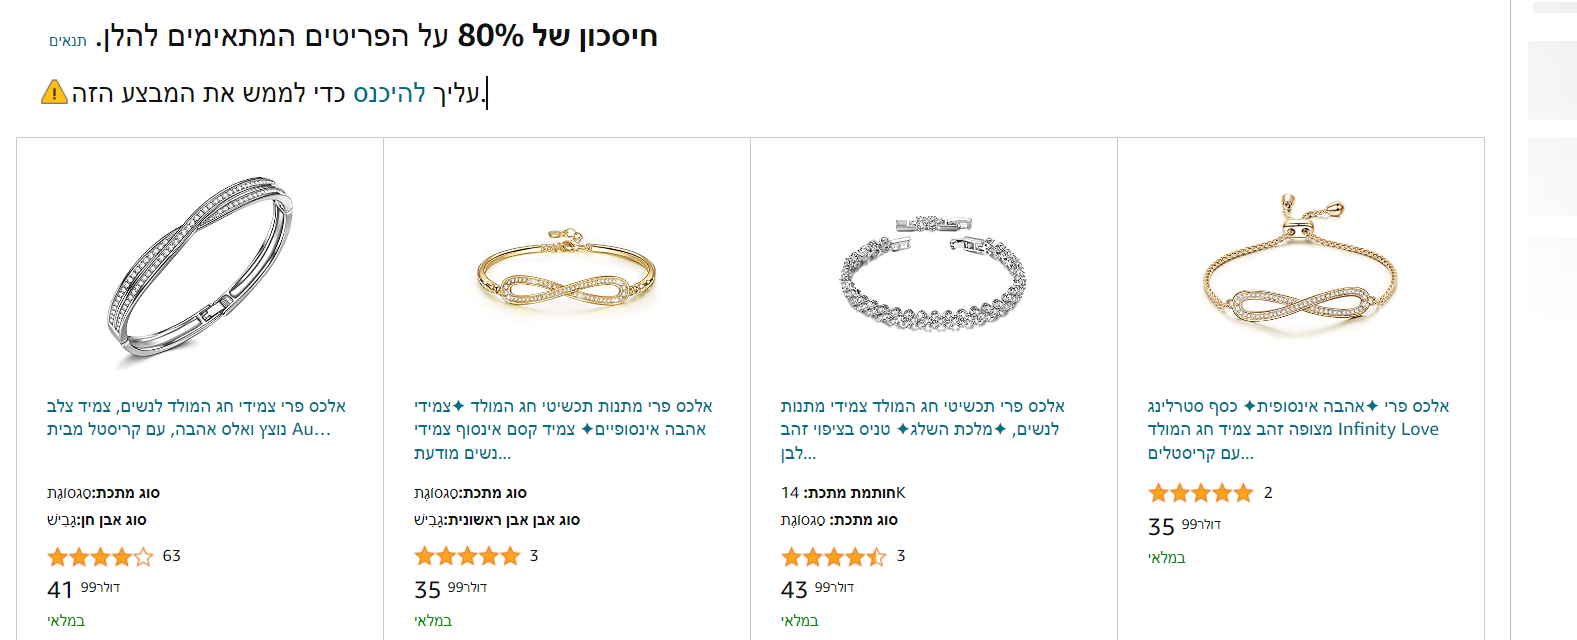The height and width of the screenshot is (640, 1577).
Task: Open the title link ending with Au…
Action: click(196, 418)
